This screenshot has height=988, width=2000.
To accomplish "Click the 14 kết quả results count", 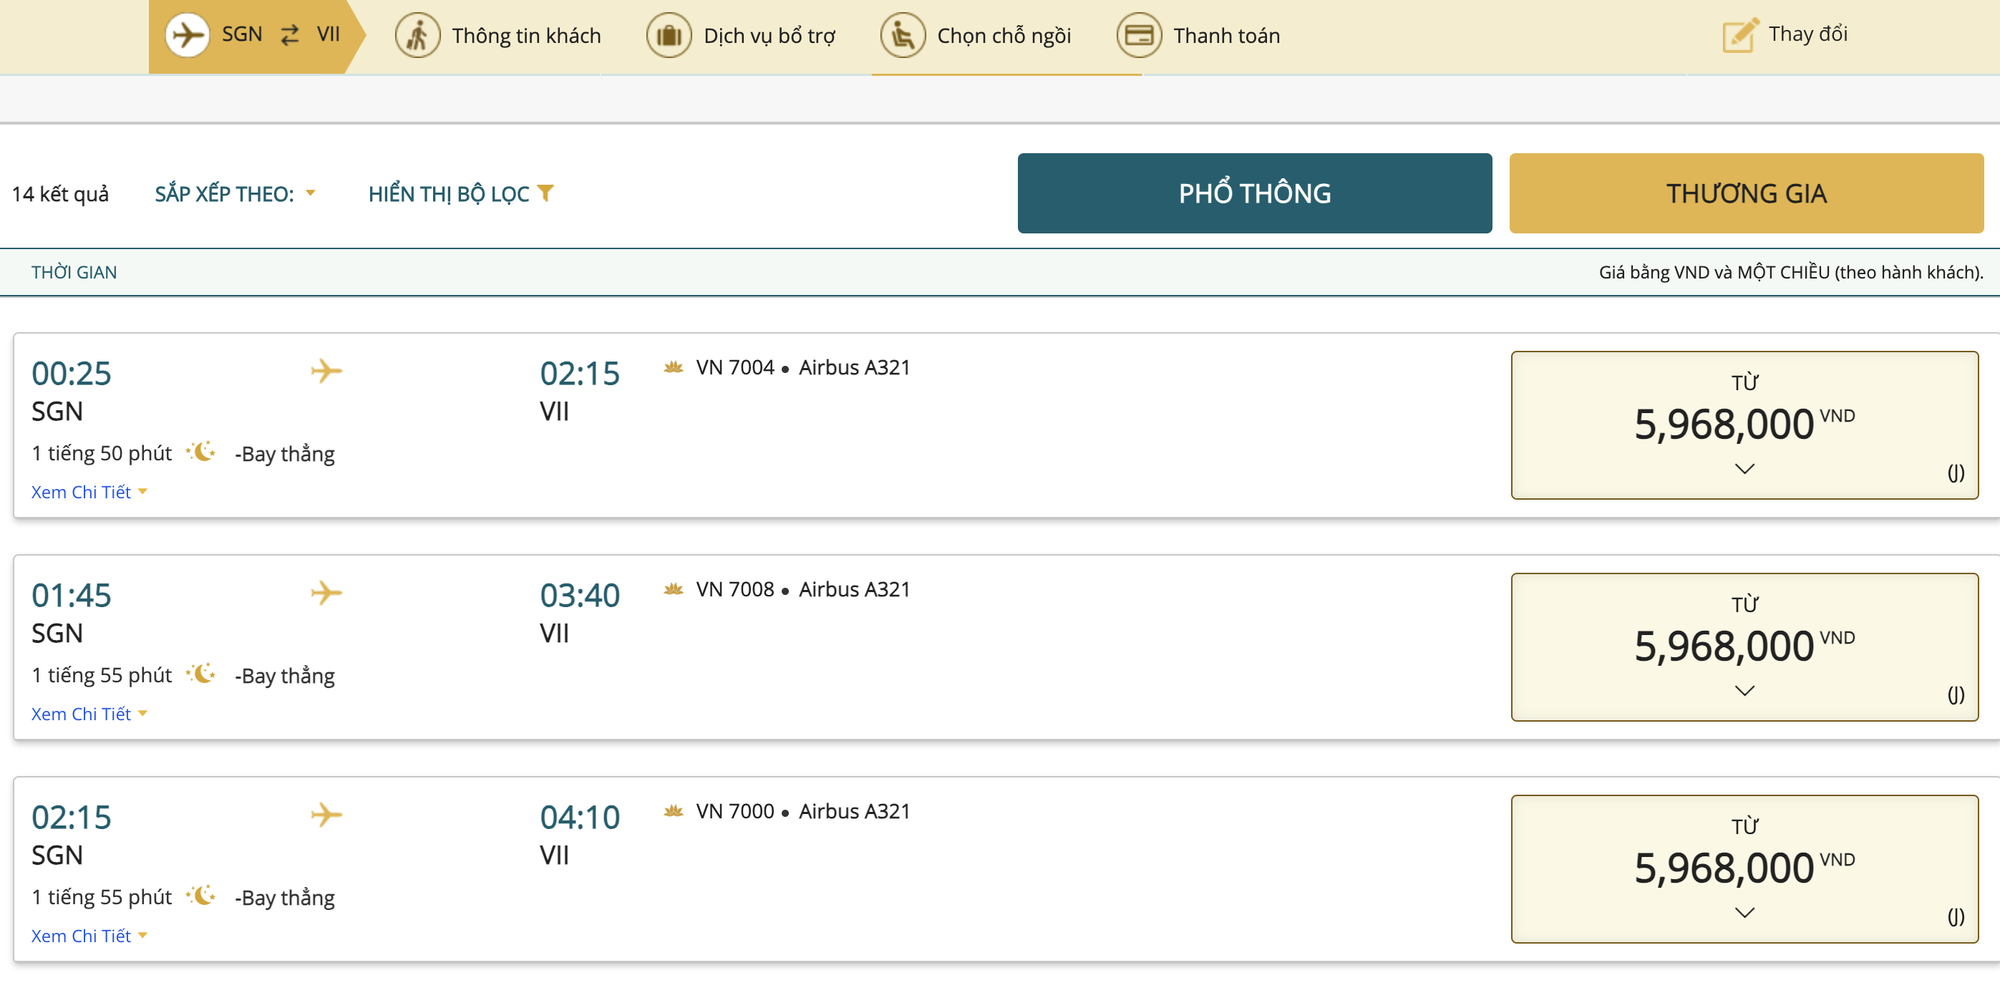I will pyautogui.click(x=60, y=194).
